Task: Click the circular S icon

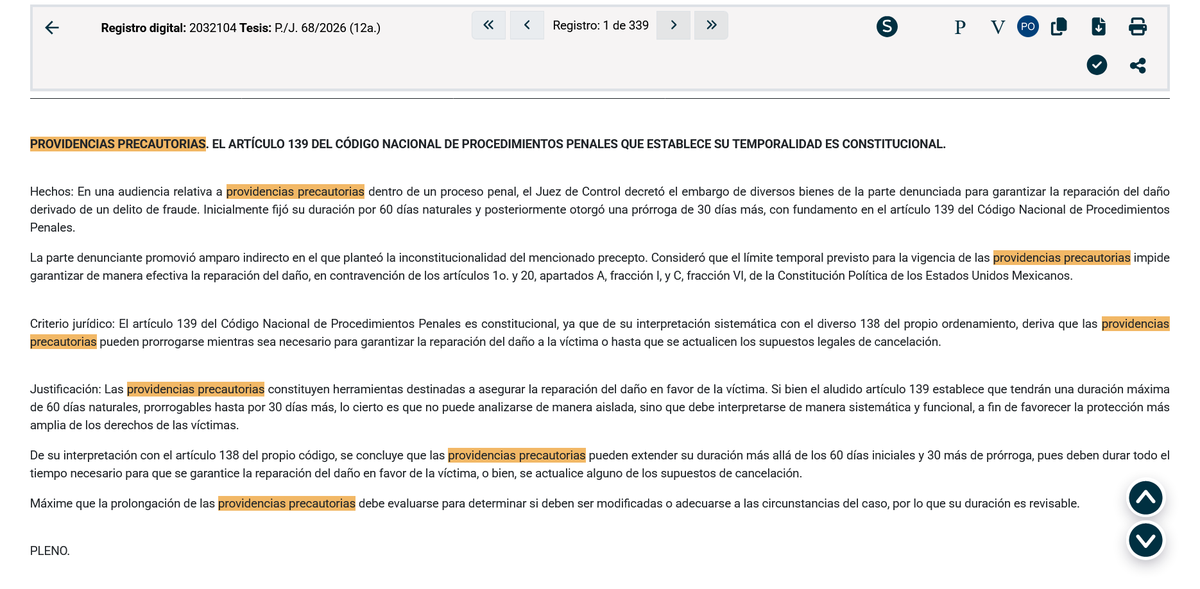Action: pos(887,27)
